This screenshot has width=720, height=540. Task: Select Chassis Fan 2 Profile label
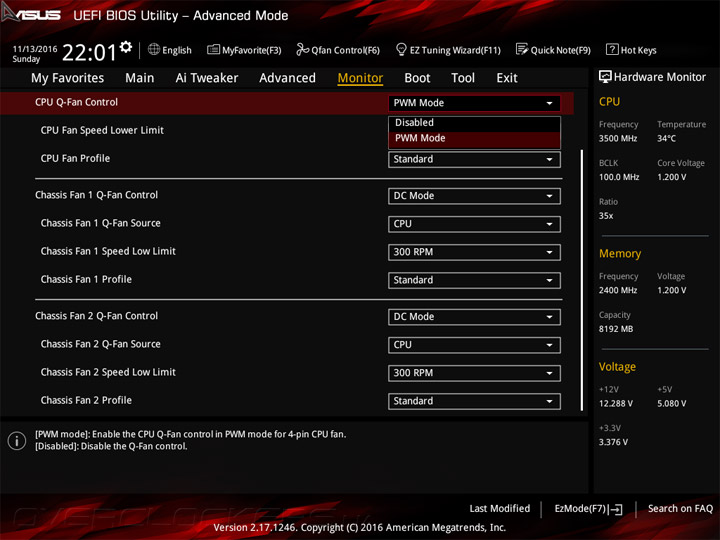pyautogui.click(x=86, y=400)
